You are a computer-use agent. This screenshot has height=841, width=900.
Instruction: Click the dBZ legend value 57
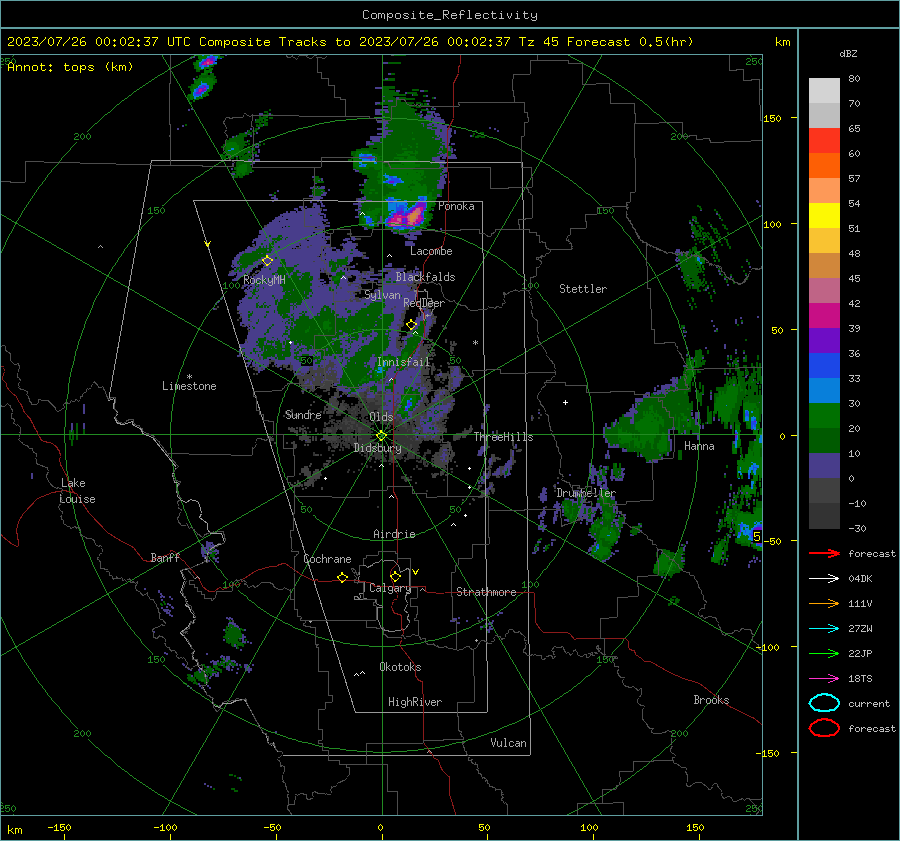[x=854, y=179]
